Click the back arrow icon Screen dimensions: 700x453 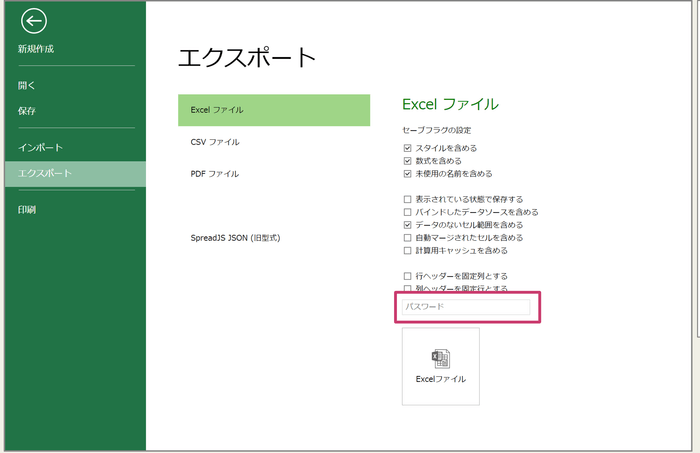(x=33, y=21)
